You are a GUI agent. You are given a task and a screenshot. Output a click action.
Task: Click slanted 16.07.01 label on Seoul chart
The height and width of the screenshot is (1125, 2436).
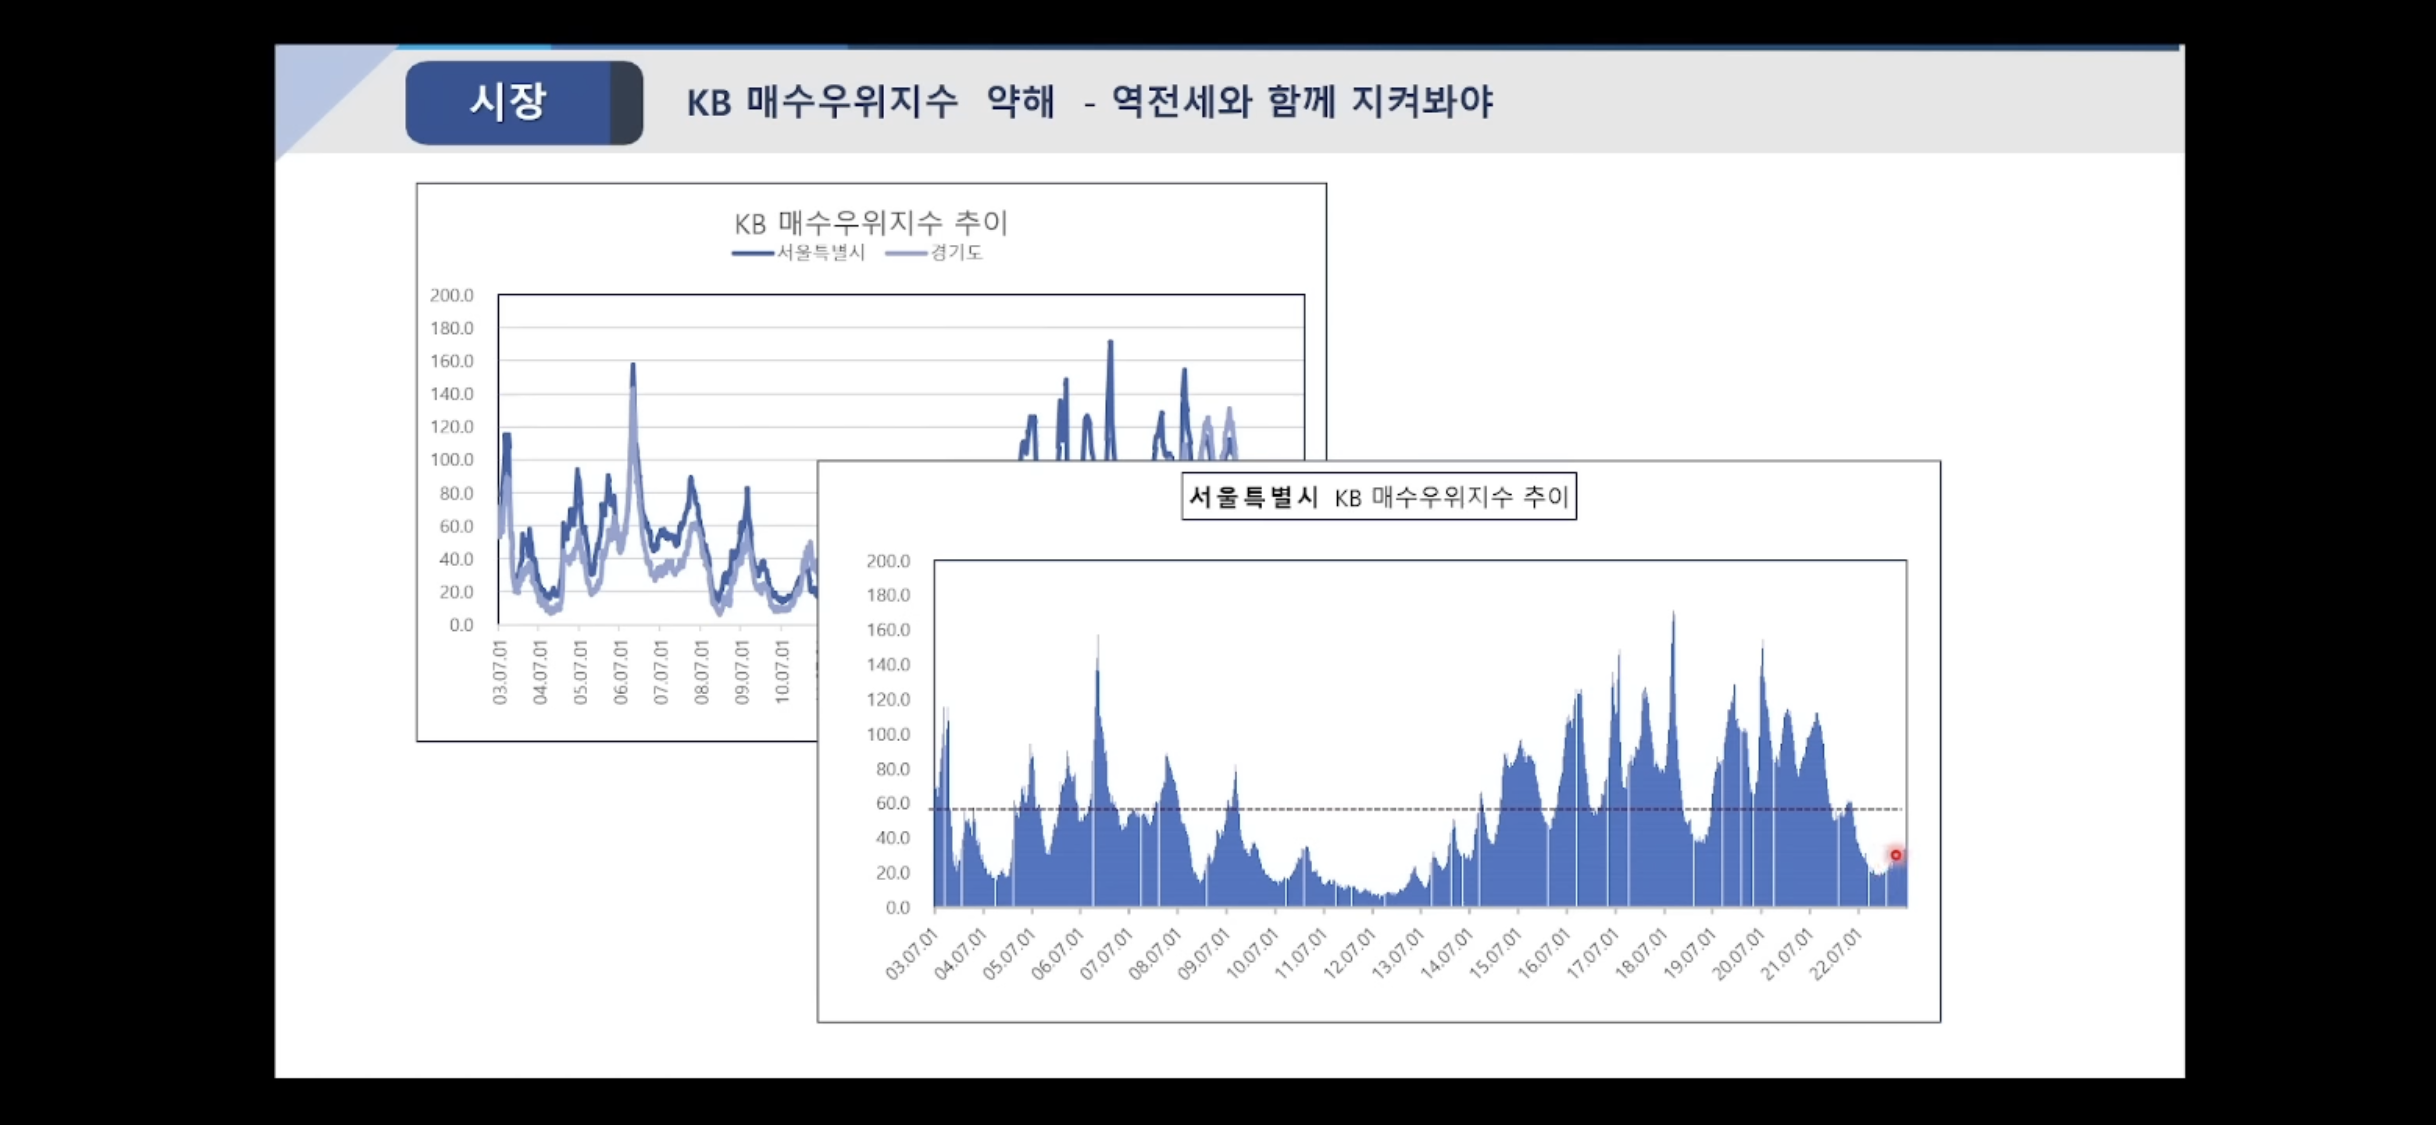tap(1543, 953)
